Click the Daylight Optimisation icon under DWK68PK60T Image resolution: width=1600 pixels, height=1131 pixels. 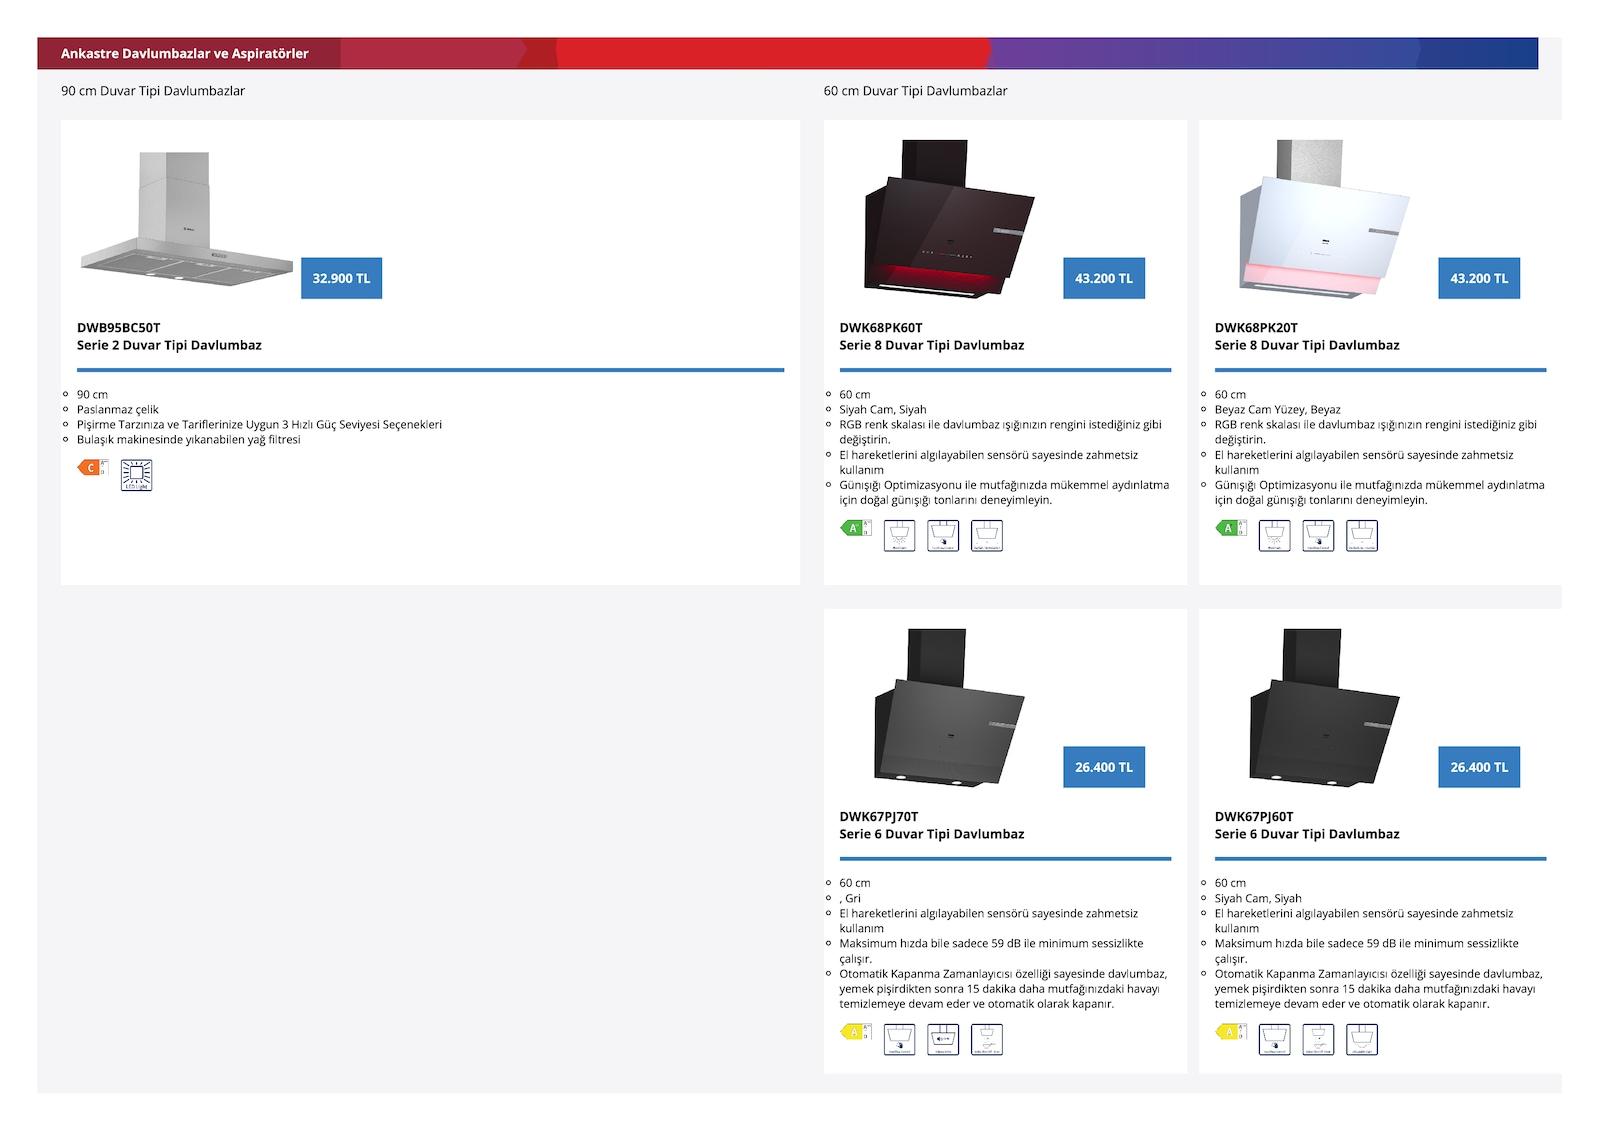(987, 535)
